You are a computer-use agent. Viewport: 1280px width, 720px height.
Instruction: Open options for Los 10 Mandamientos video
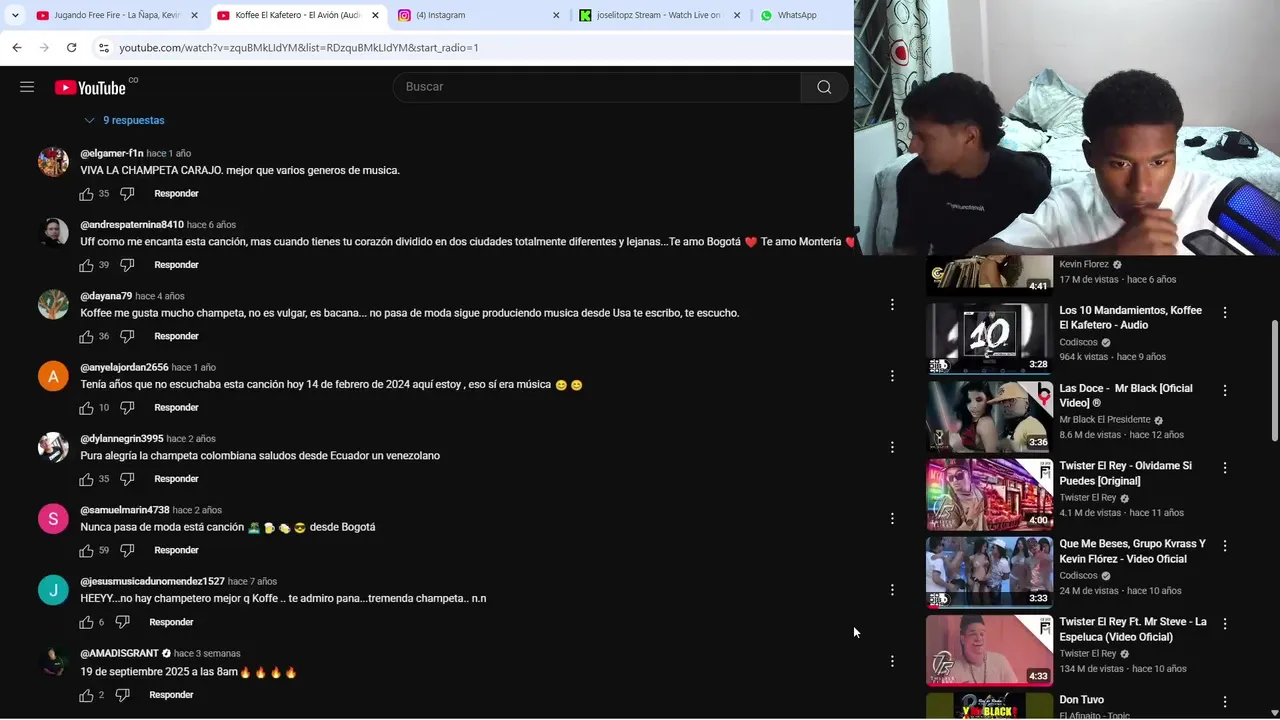point(1225,312)
